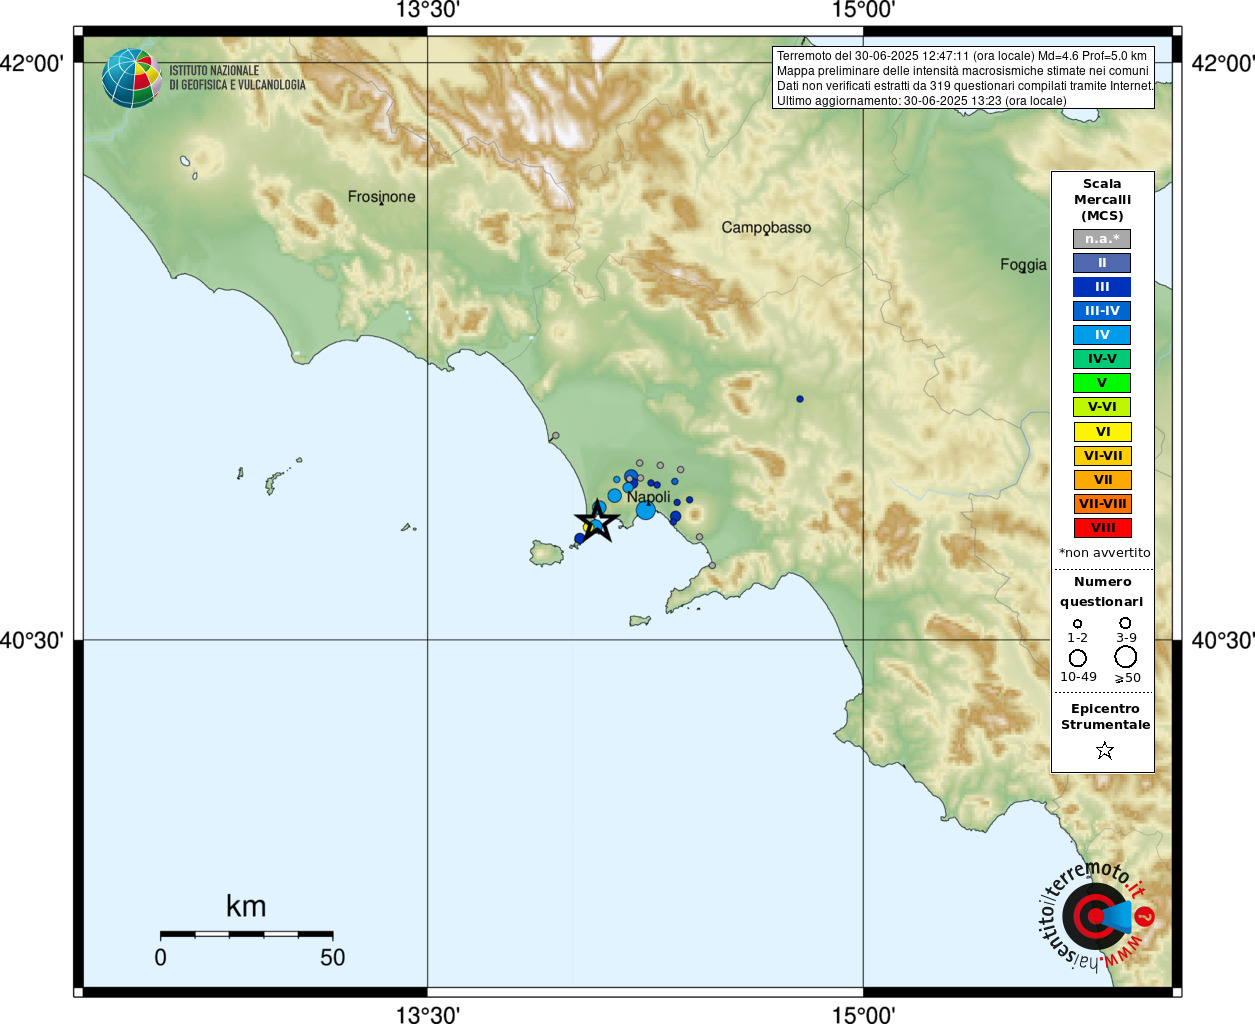Select the green V intensity swatch
The height and width of the screenshot is (1024, 1255).
click(1102, 383)
